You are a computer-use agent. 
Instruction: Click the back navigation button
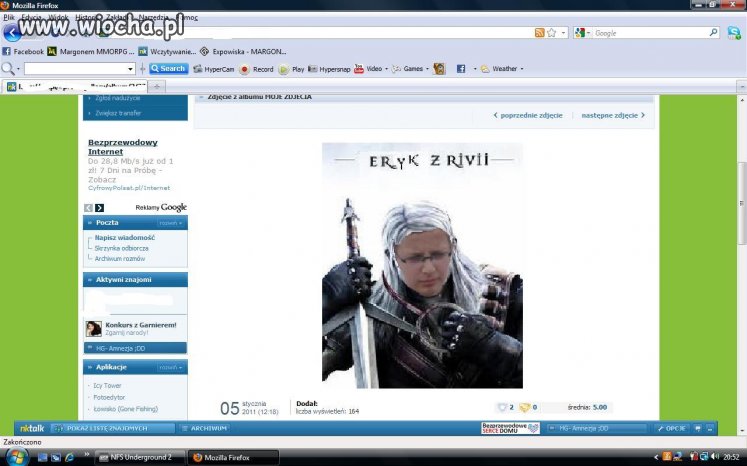point(11,33)
